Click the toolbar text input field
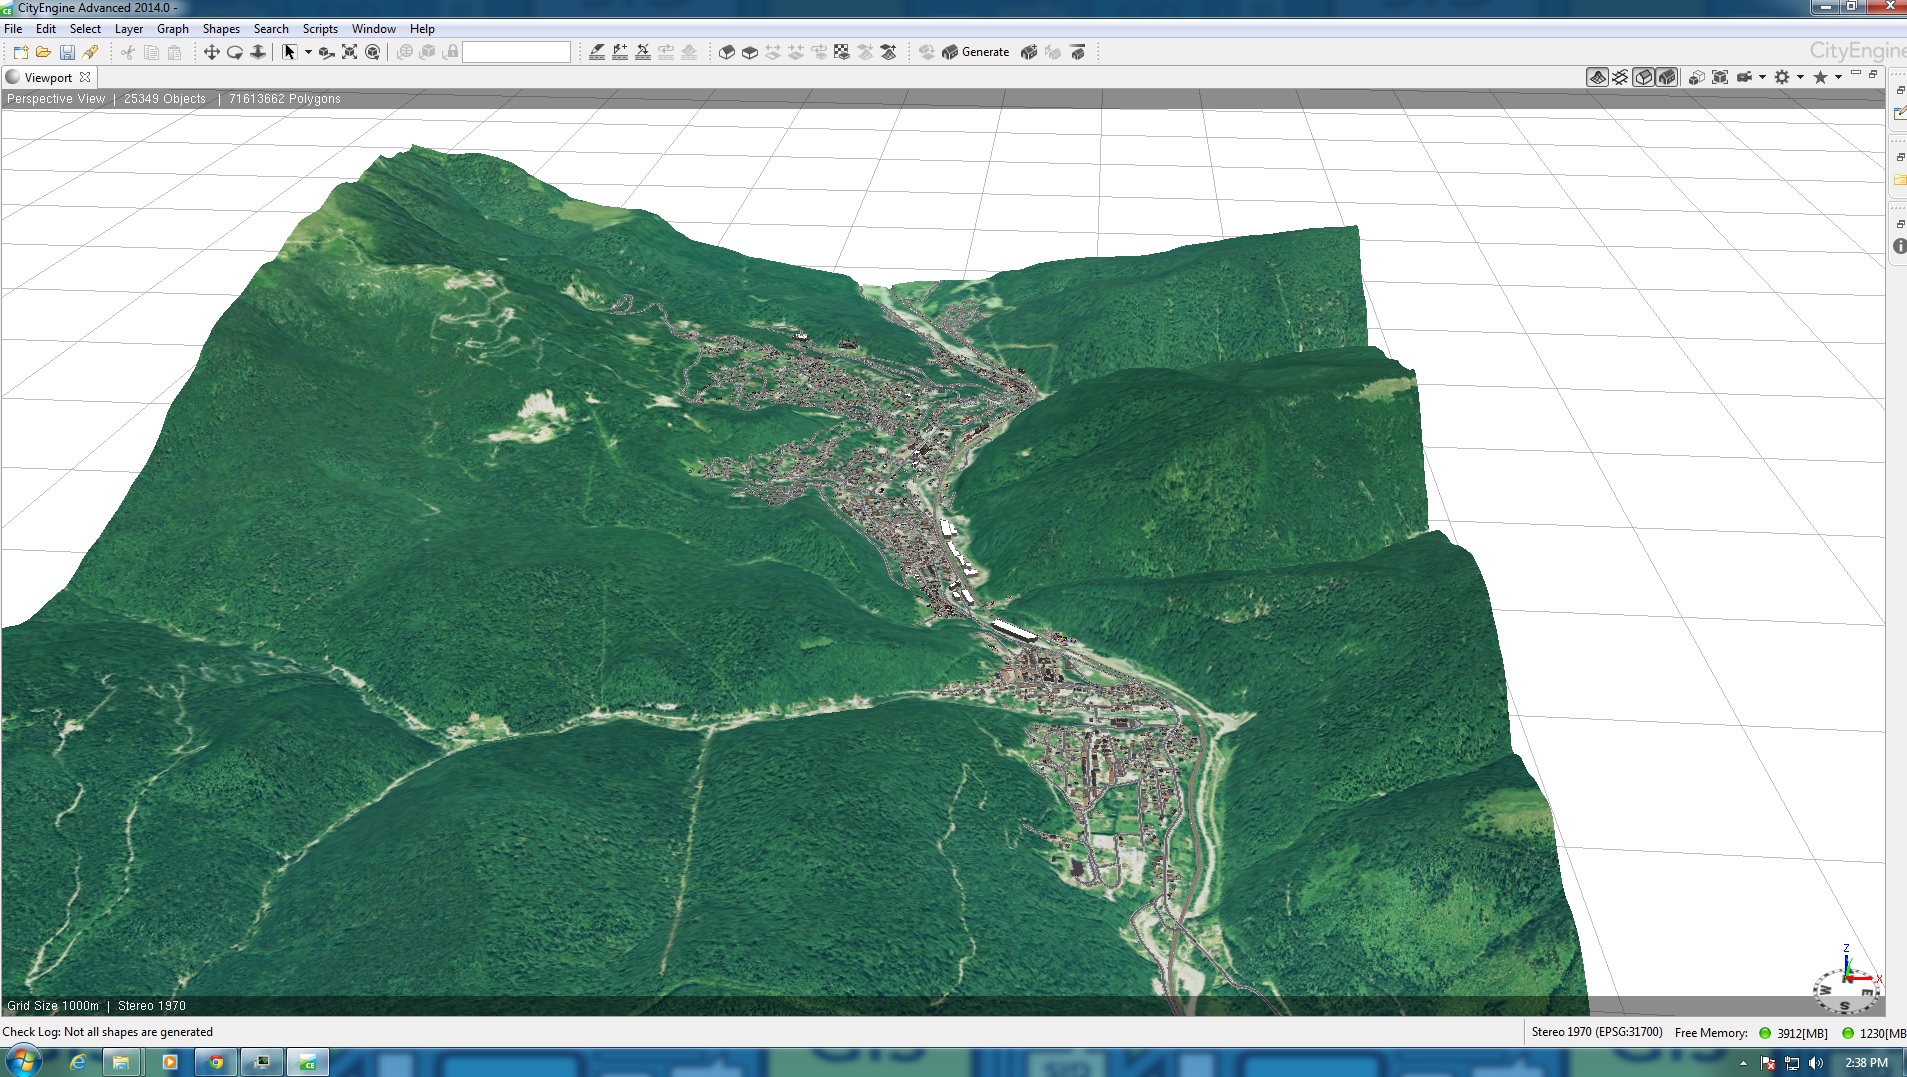This screenshot has width=1907, height=1077. (516, 52)
